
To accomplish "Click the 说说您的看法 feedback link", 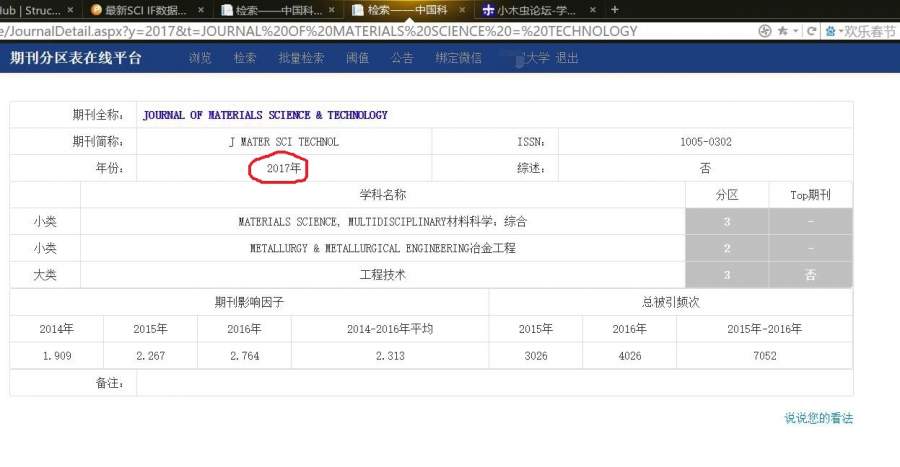I will pyautogui.click(x=818, y=418).
